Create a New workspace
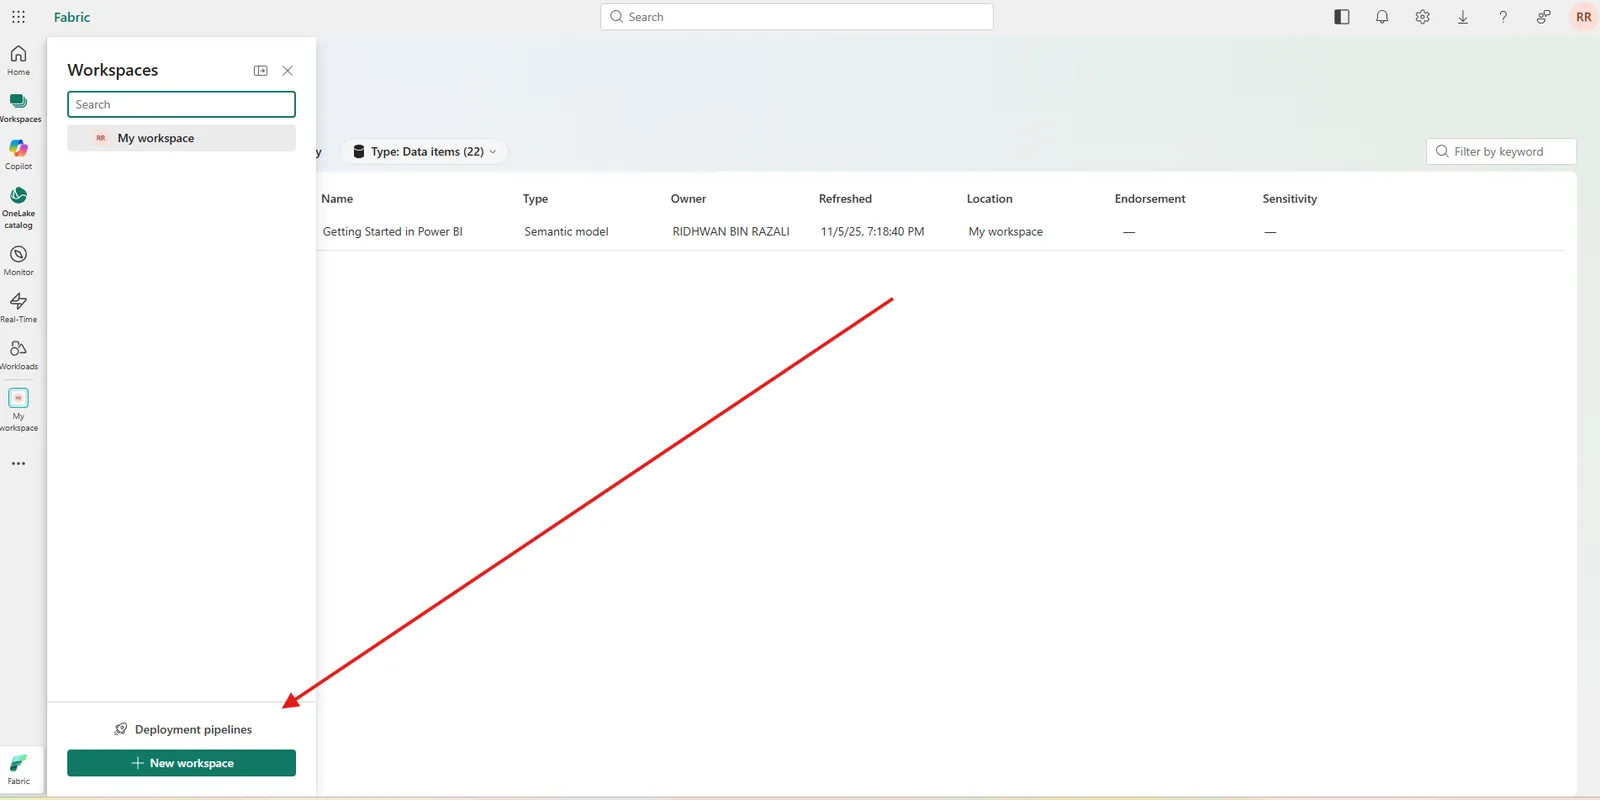 click(181, 763)
